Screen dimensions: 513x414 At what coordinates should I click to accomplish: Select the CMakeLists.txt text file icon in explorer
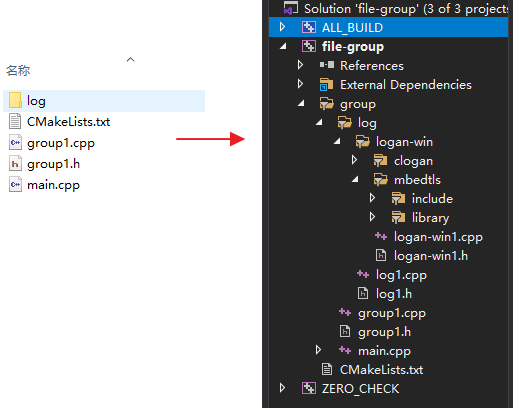(x=15, y=121)
